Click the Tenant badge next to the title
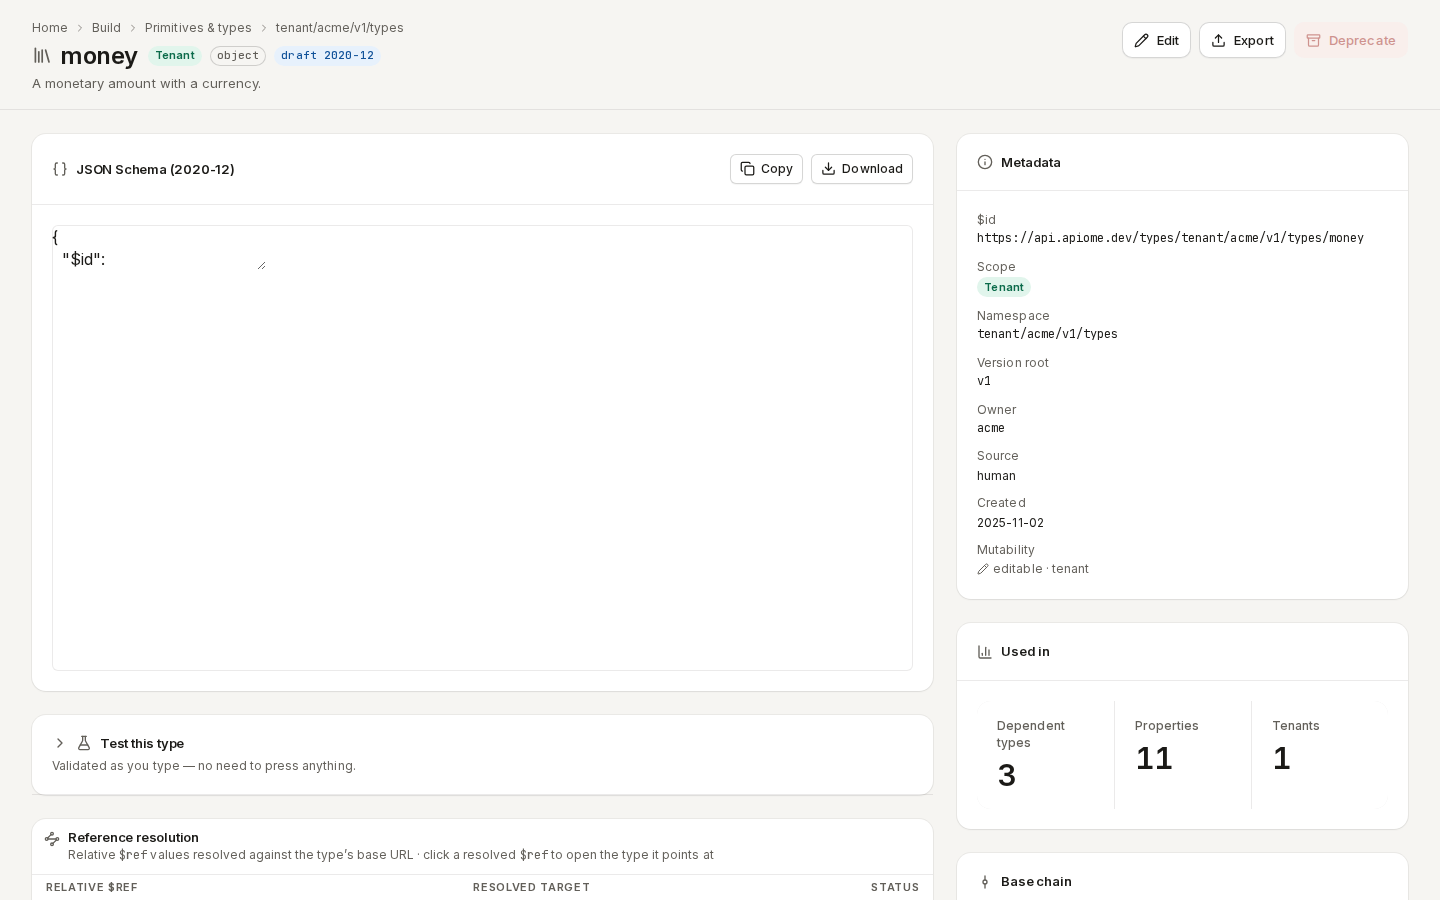 [x=175, y=56]
